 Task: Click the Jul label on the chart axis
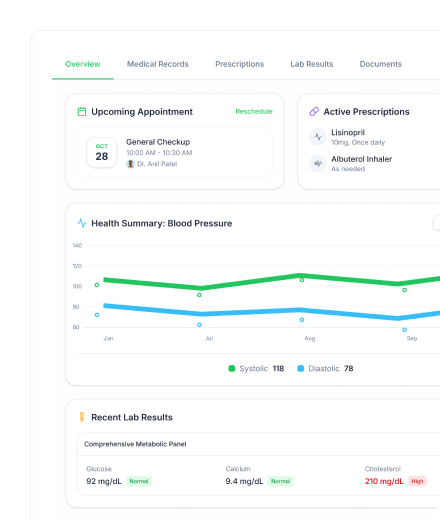click(x=209, y=338)
